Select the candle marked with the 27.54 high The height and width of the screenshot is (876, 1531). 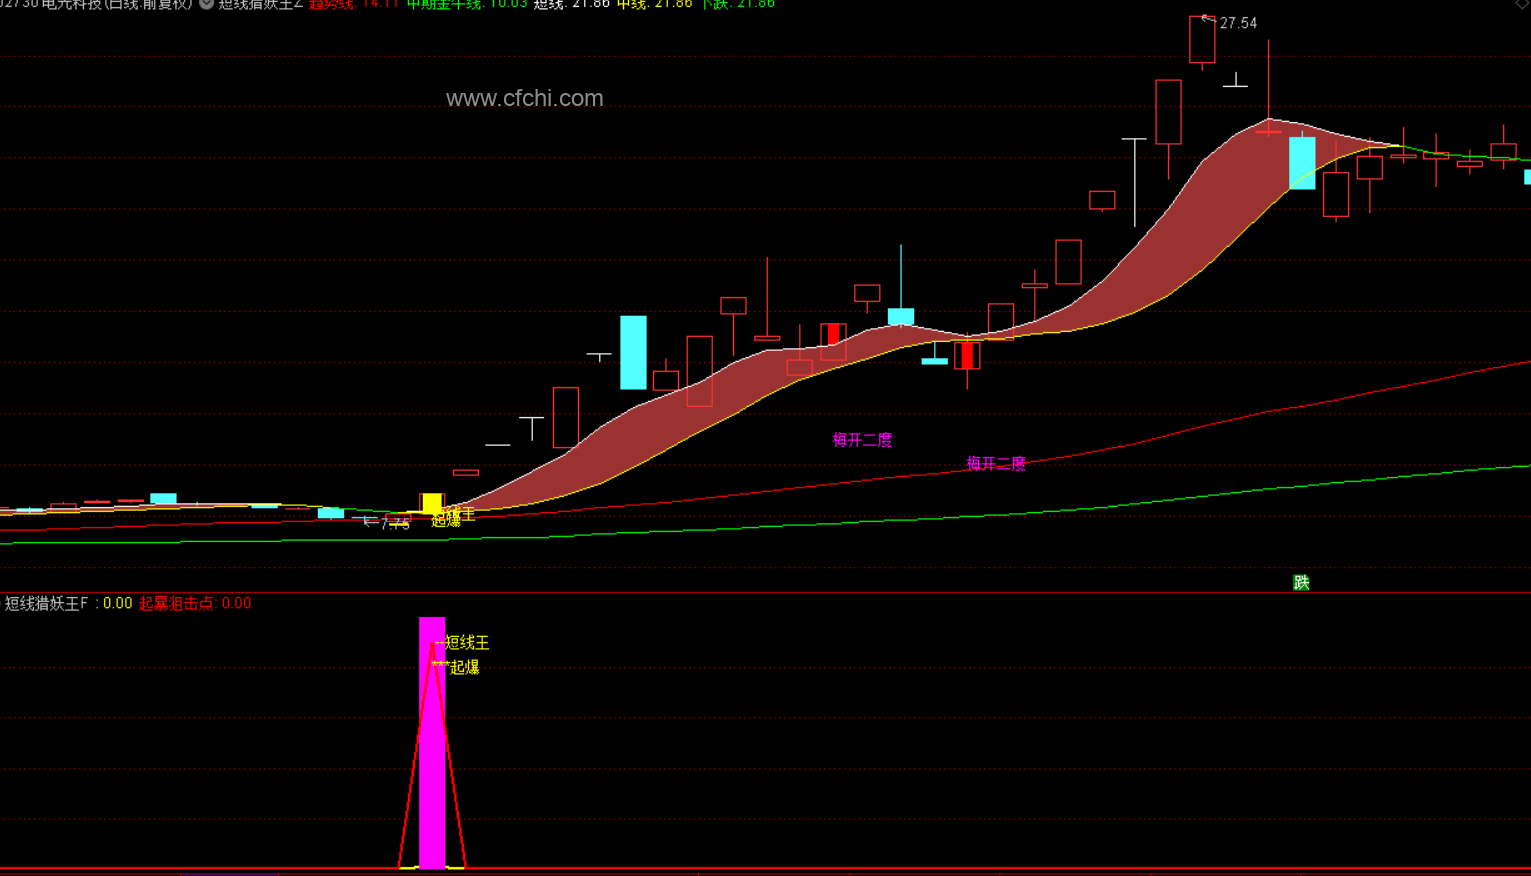tap(1202, 41)
